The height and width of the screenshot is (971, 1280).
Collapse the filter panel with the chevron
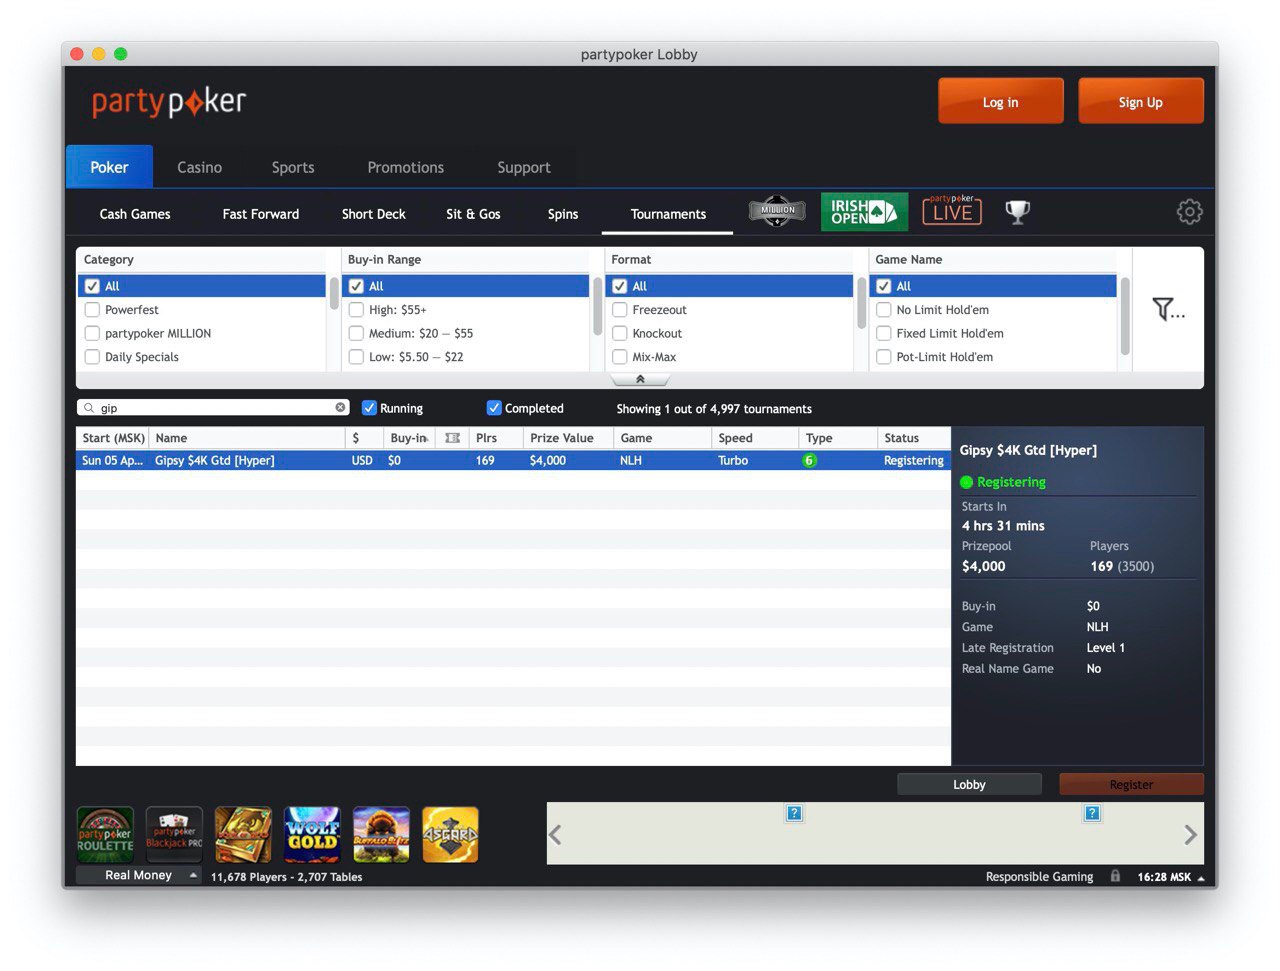pos(640,380)
